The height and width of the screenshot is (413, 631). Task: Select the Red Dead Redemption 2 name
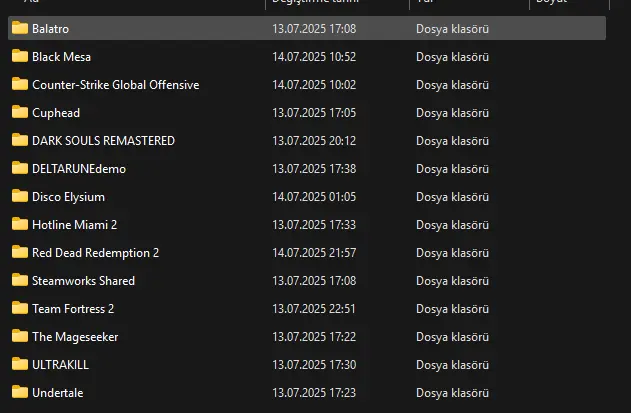click(x=95, y=253)
